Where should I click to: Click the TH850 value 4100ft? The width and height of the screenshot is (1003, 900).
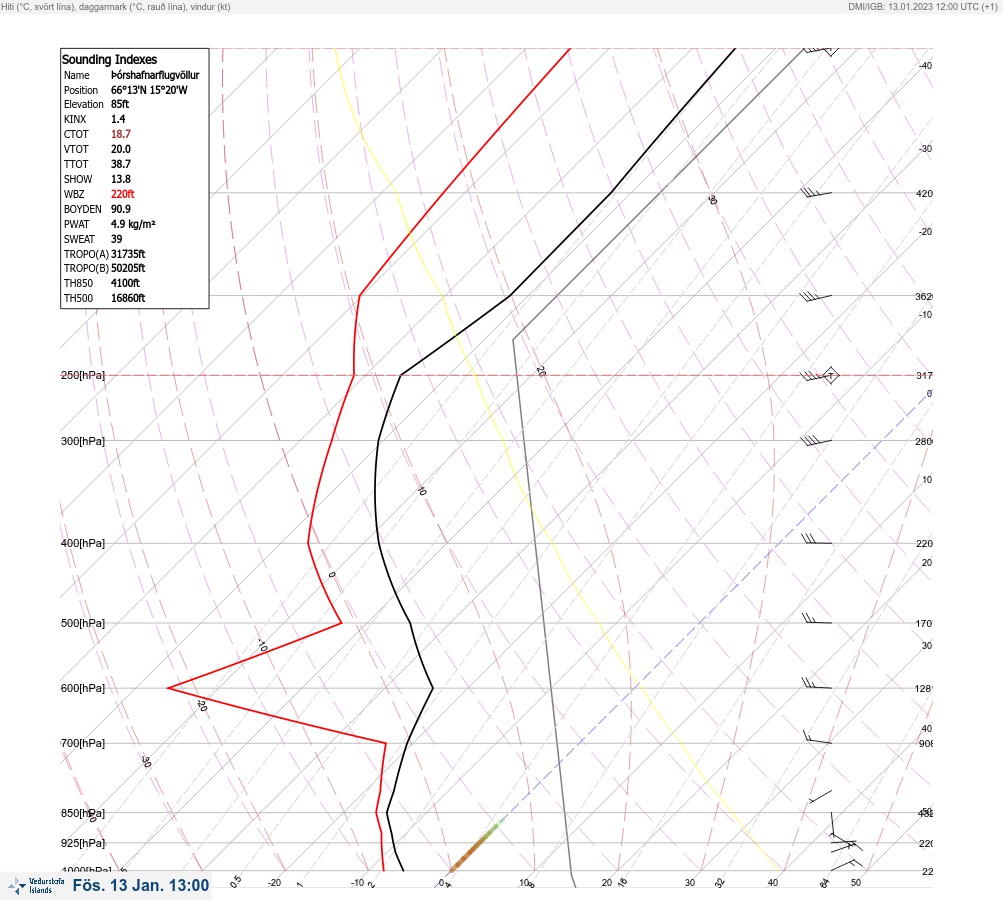(x=125, y=283)
